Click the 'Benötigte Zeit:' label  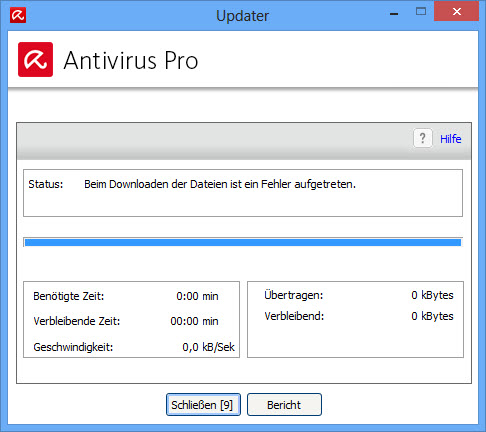pyautogui.click(x=69, y=296)
